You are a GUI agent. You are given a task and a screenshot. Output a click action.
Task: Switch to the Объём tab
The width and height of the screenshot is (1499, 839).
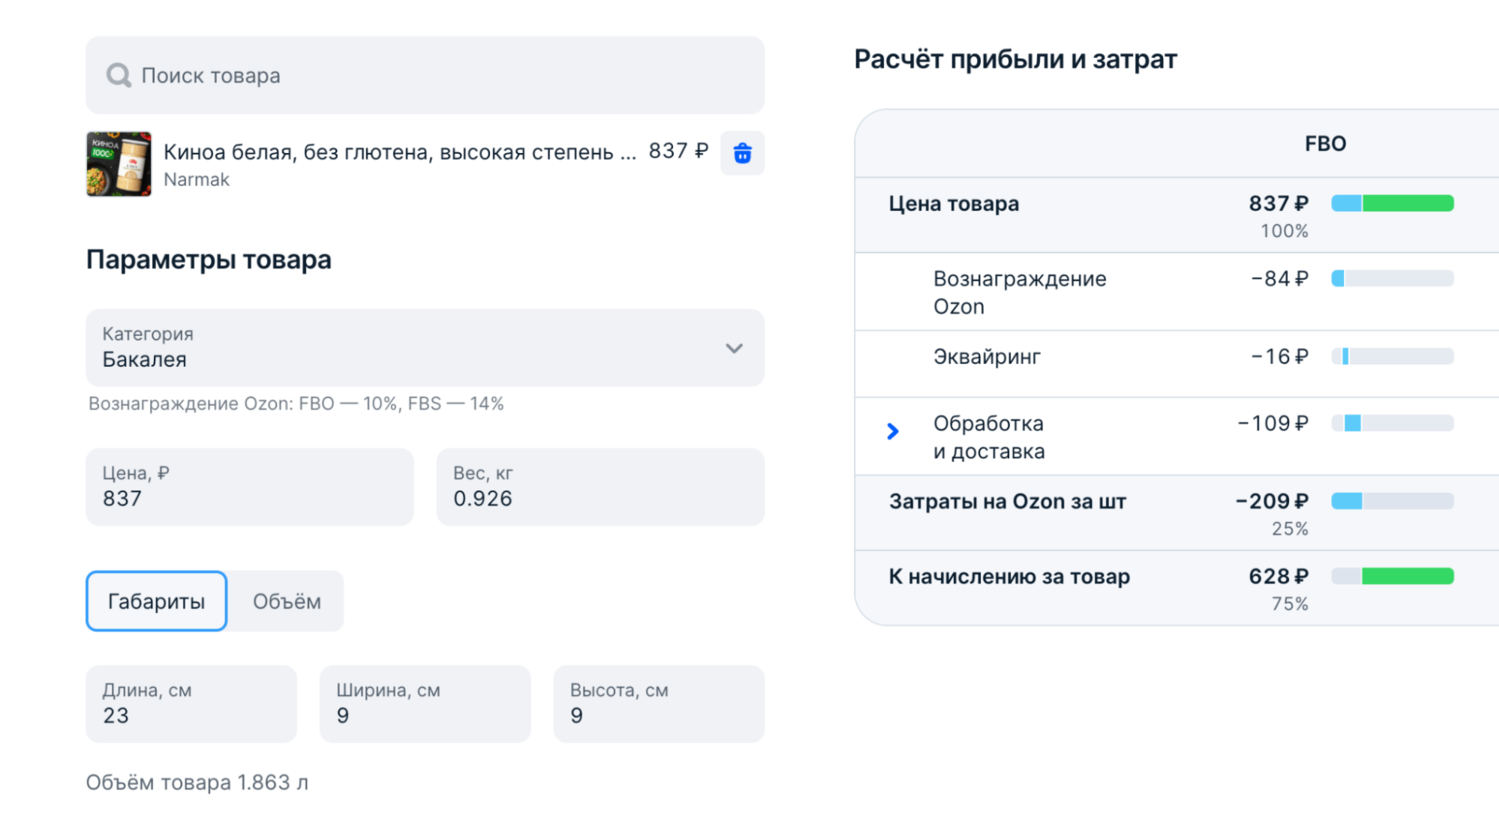286,601
